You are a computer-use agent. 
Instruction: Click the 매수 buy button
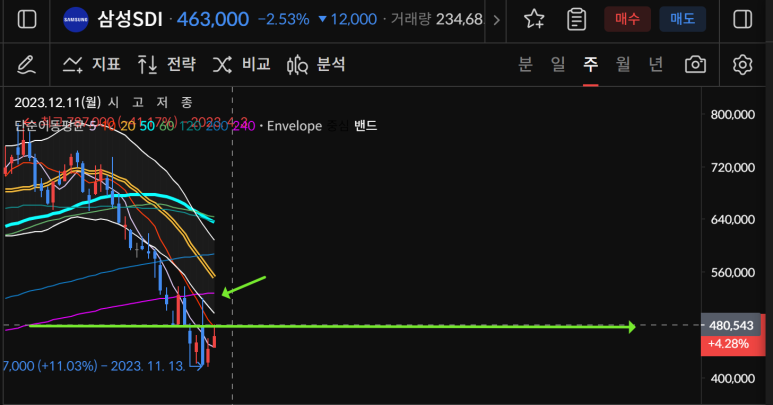tap(628, 19)
